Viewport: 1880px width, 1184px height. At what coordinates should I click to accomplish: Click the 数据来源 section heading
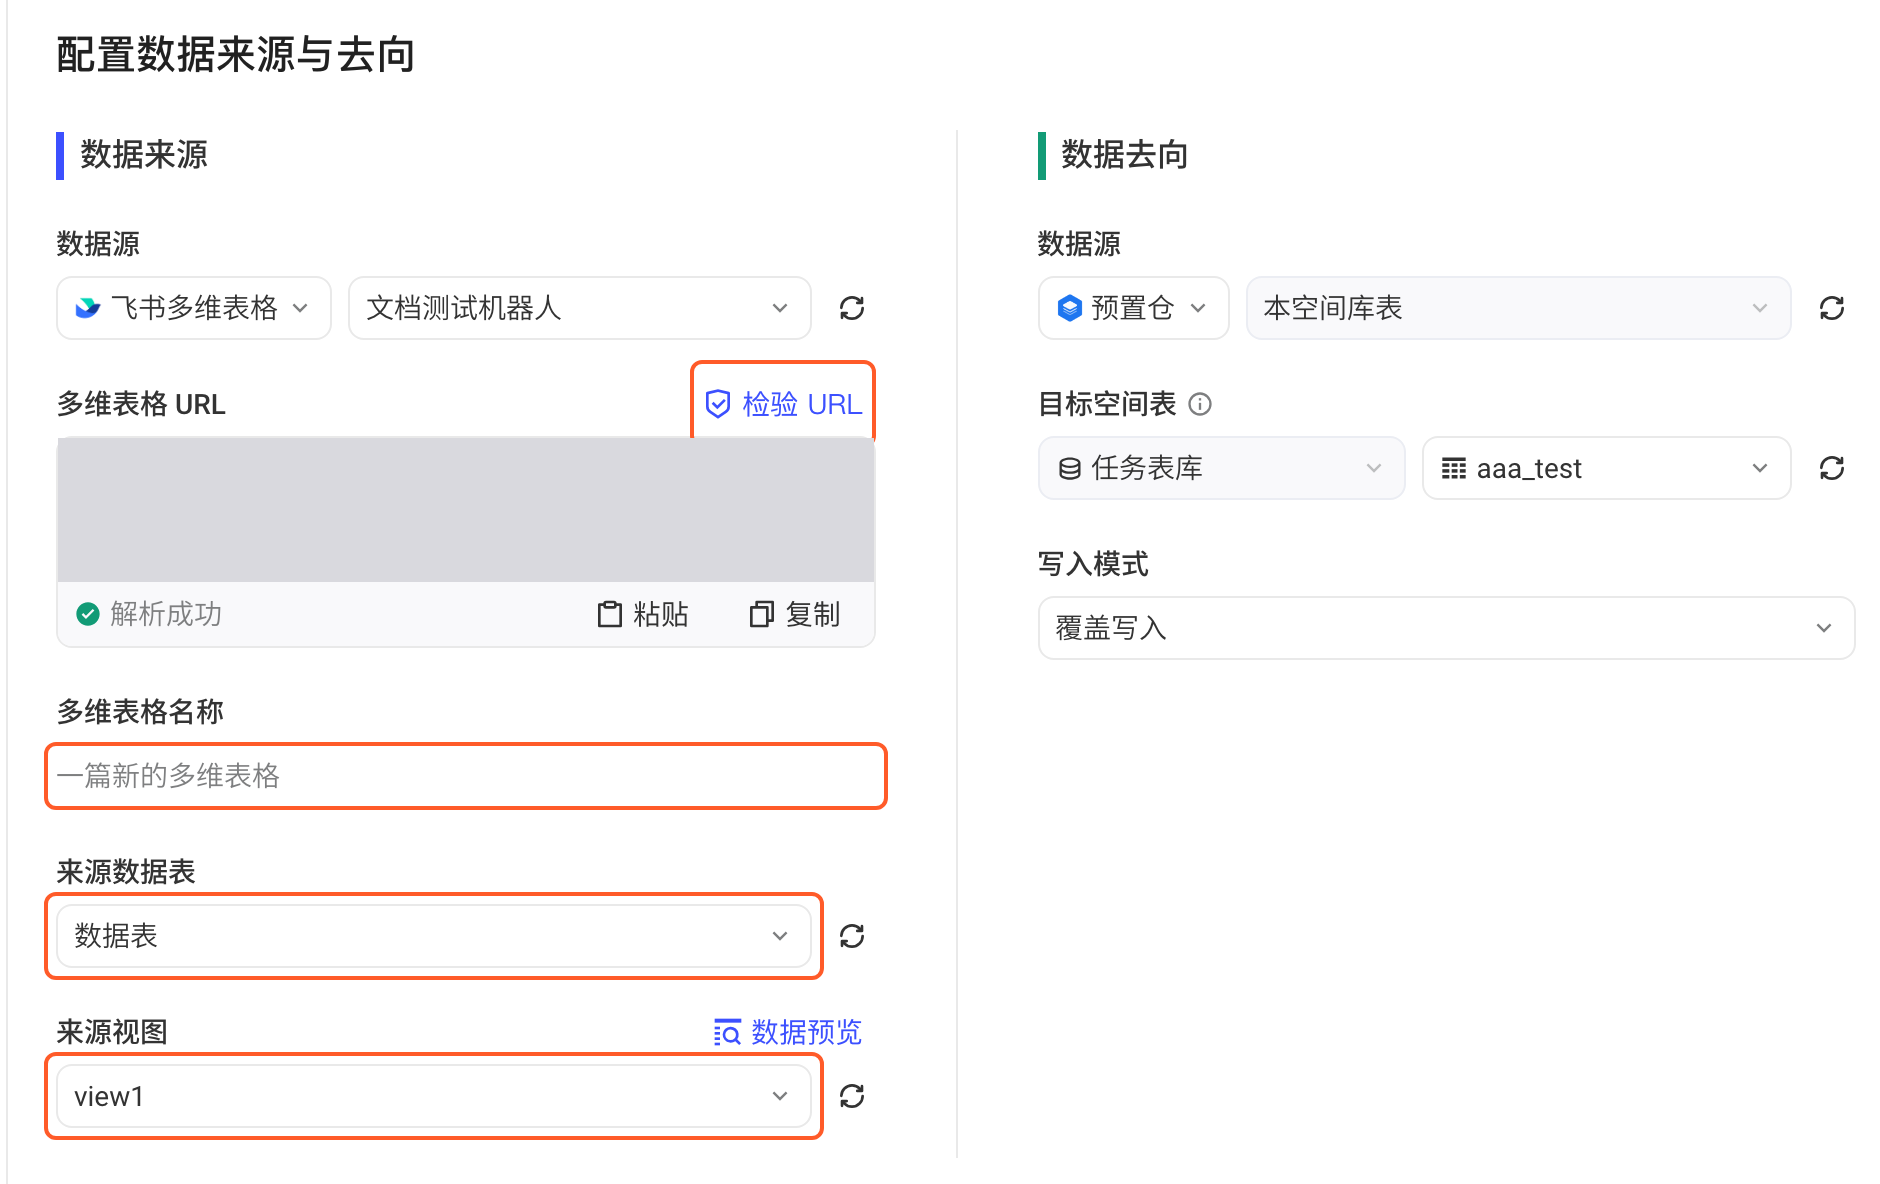click(144, 155)
